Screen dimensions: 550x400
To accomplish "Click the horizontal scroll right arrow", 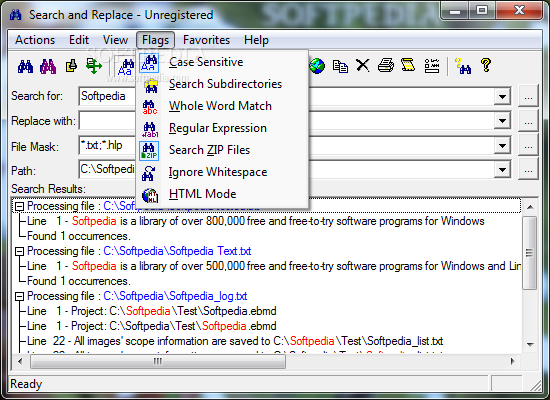I will coord(513,361).
